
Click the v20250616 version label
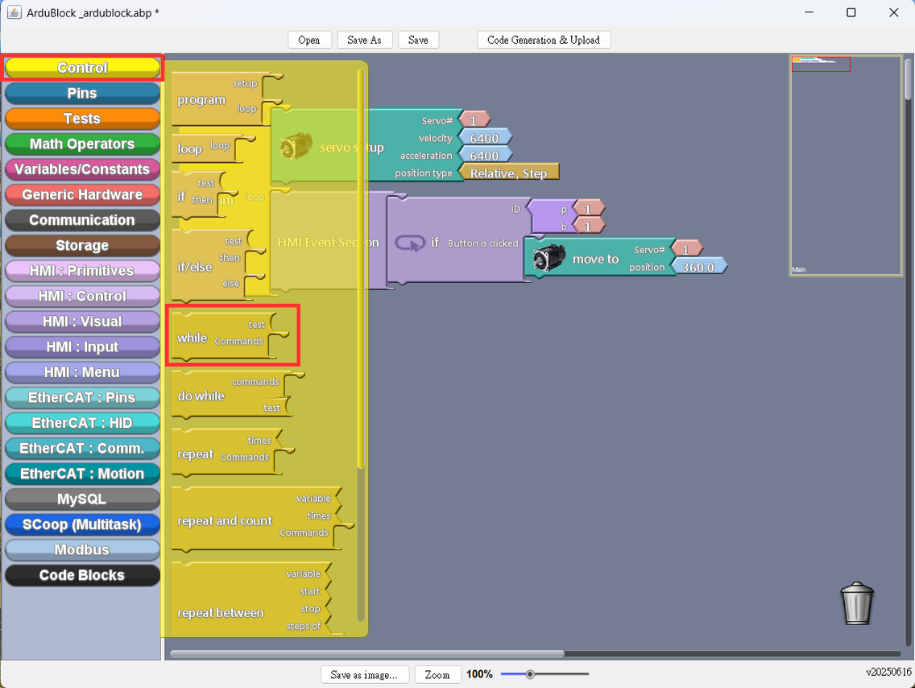coord(888,672)
